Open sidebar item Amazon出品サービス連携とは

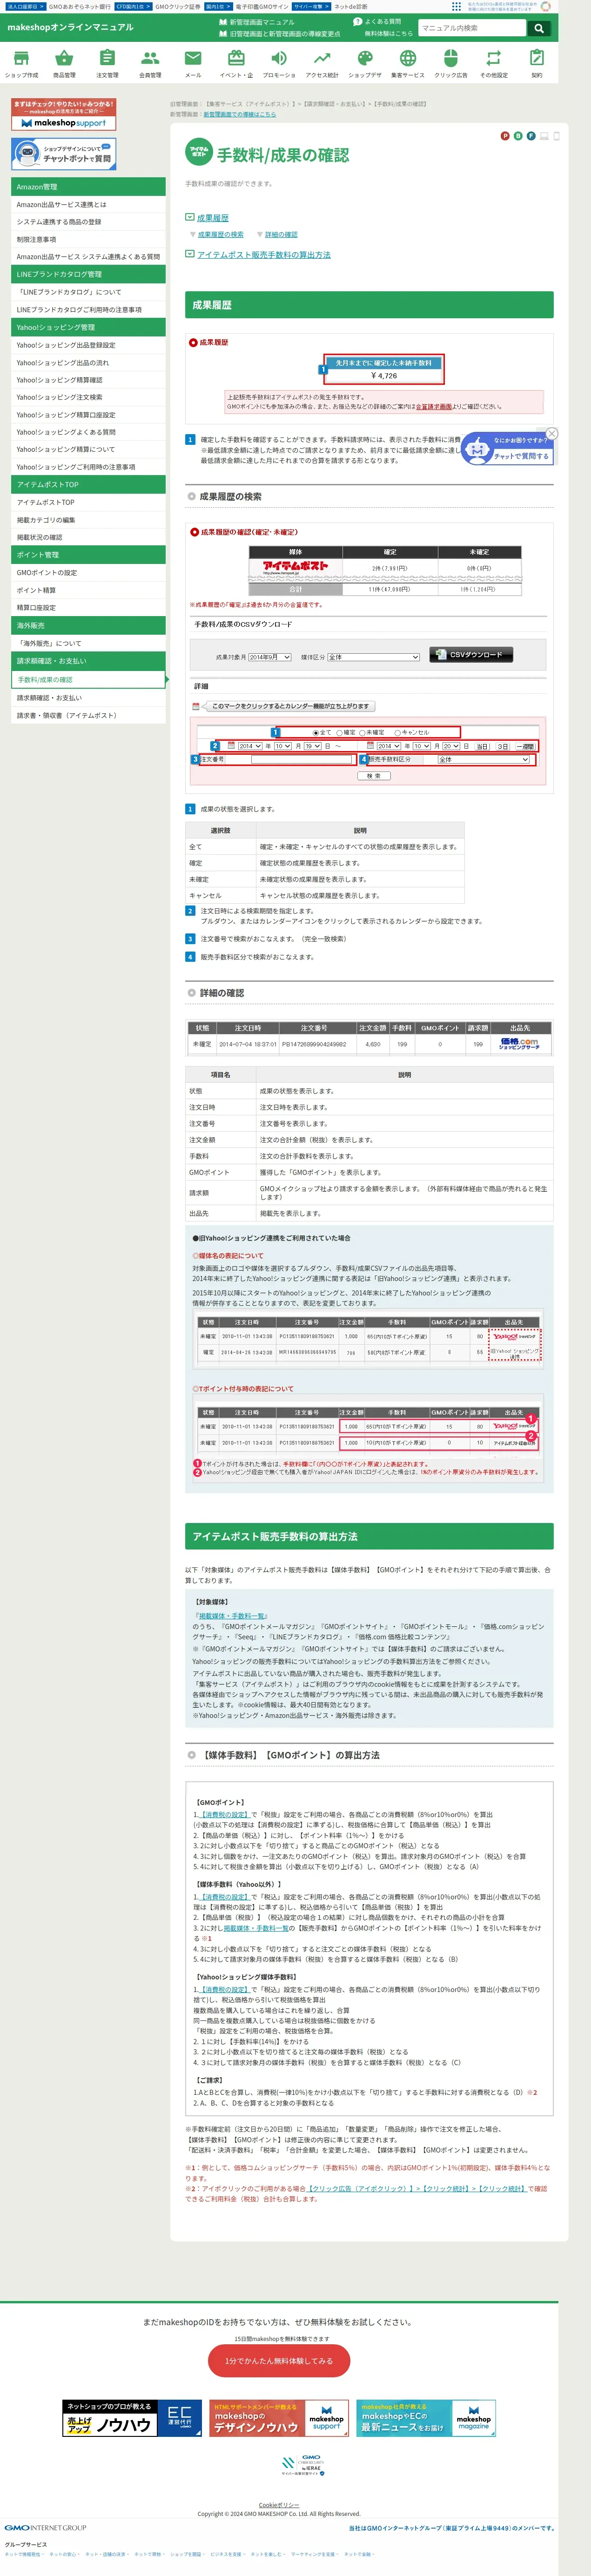coord(88,204)
